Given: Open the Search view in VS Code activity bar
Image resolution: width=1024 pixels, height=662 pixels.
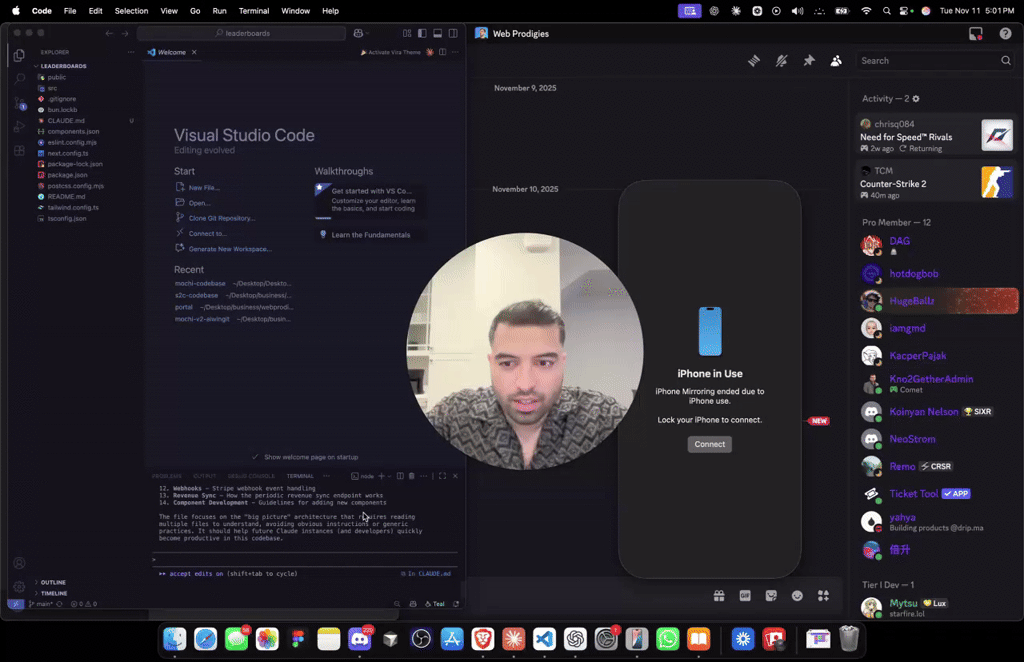Looking at the screenshot, I should [19, 79].
